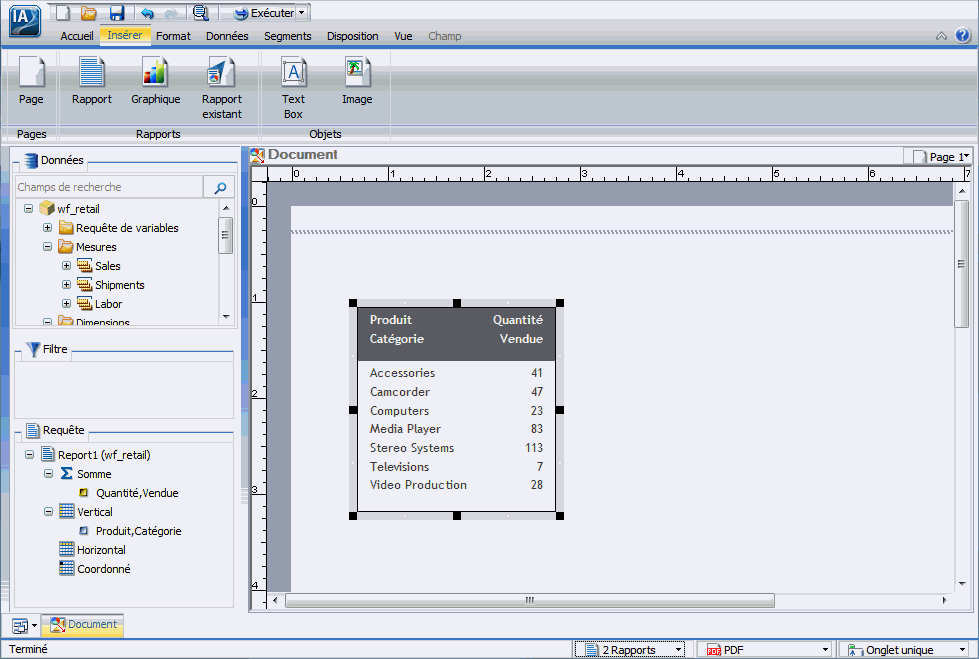Select the Produit,Catégorie field

(139, 531)
